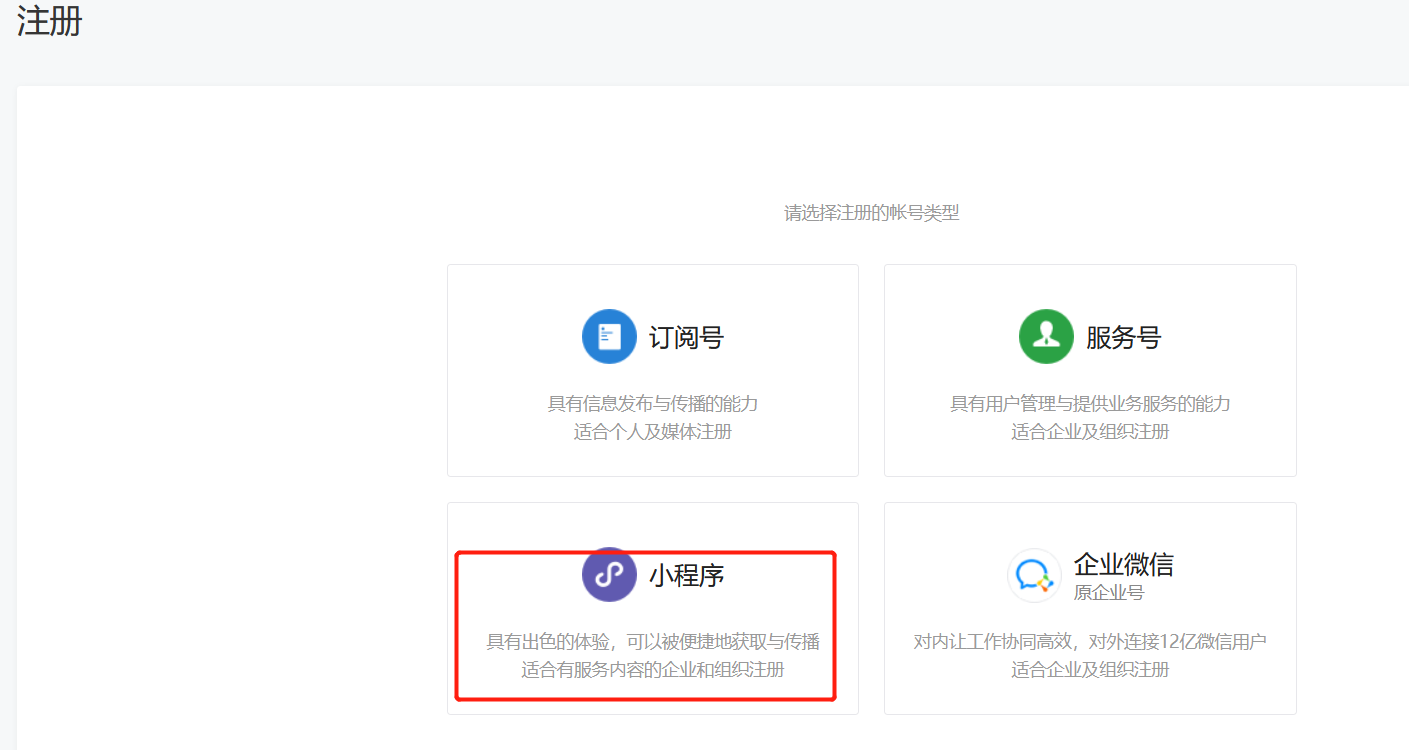Viewport: 1409px width, 750px height.
Task: Click the text 具有信息发布与传播的能力
Action: pyautogui.click(x=653, y=404)
